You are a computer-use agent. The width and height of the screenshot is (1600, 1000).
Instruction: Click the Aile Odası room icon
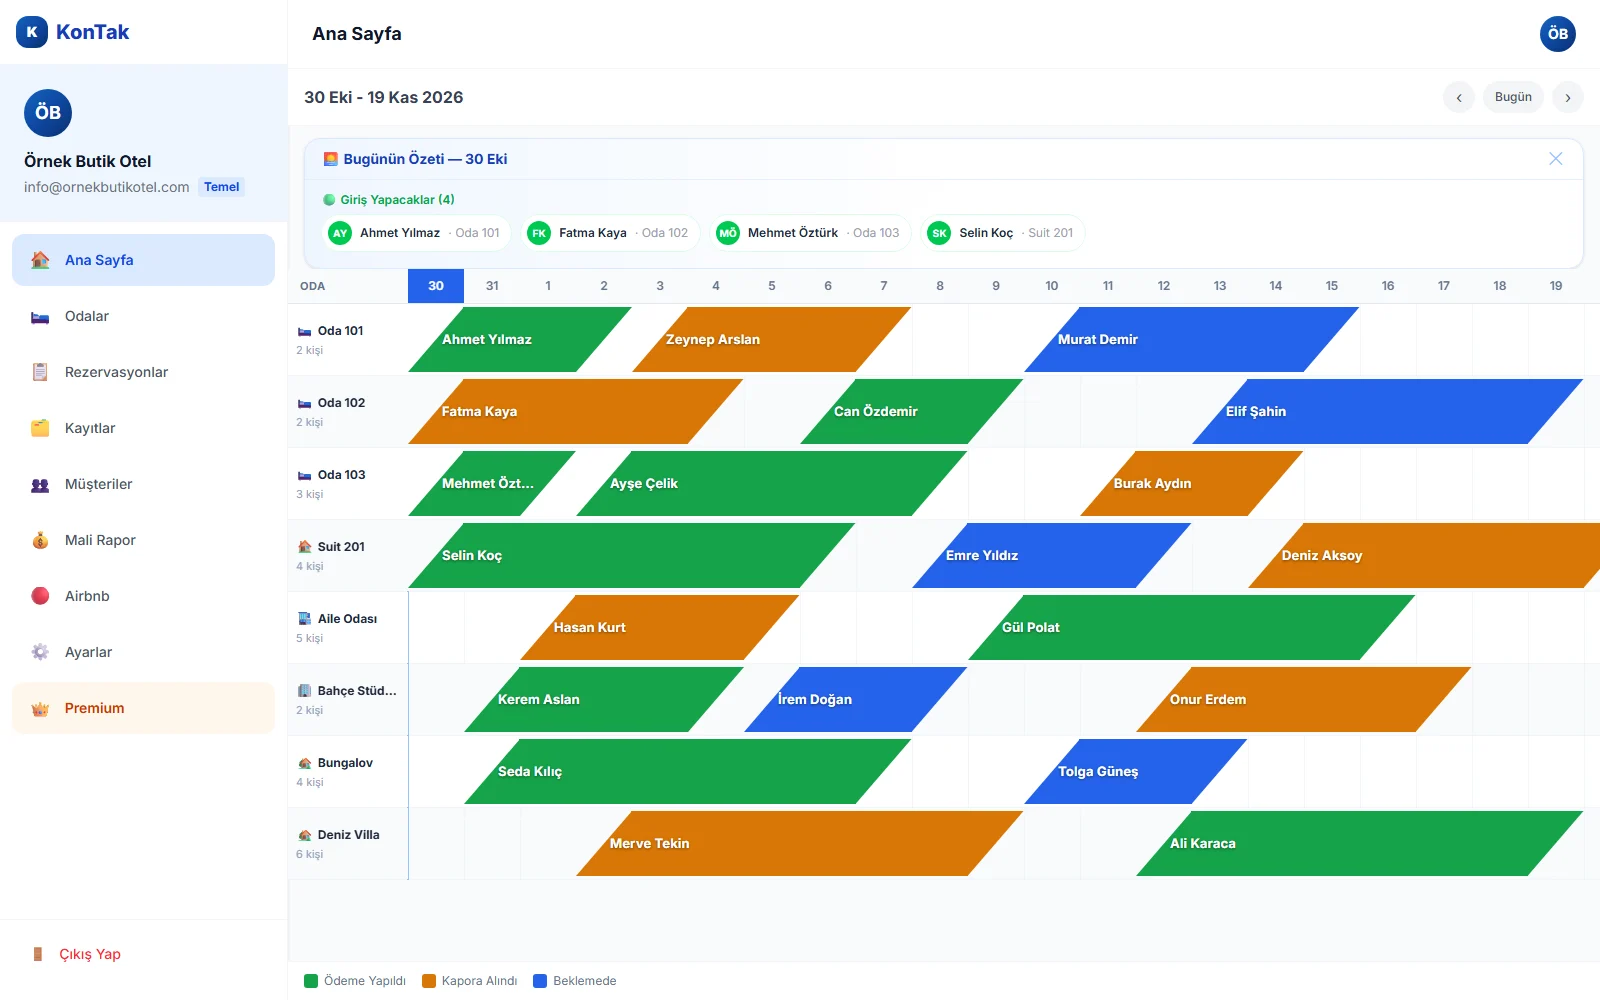305,619
